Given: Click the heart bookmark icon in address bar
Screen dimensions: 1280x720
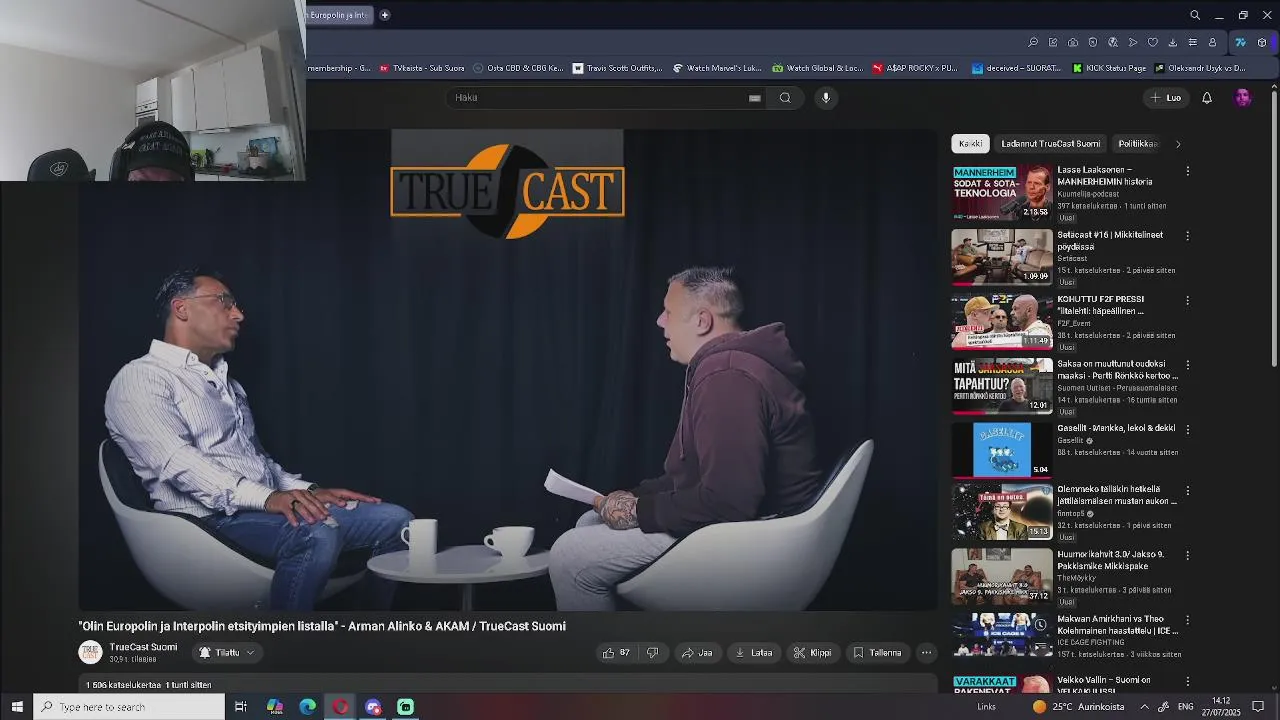Looking at the screenshot, I should pos(1153,42).
